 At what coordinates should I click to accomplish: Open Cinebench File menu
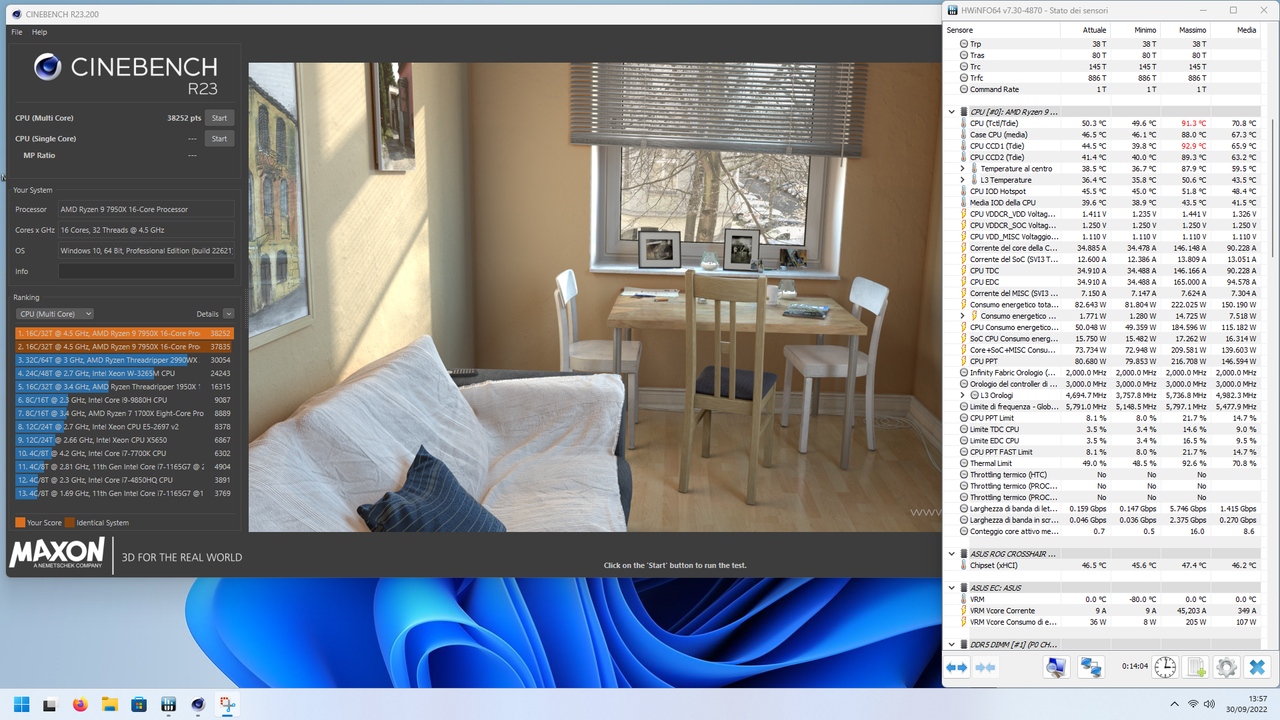click(17, 32)
